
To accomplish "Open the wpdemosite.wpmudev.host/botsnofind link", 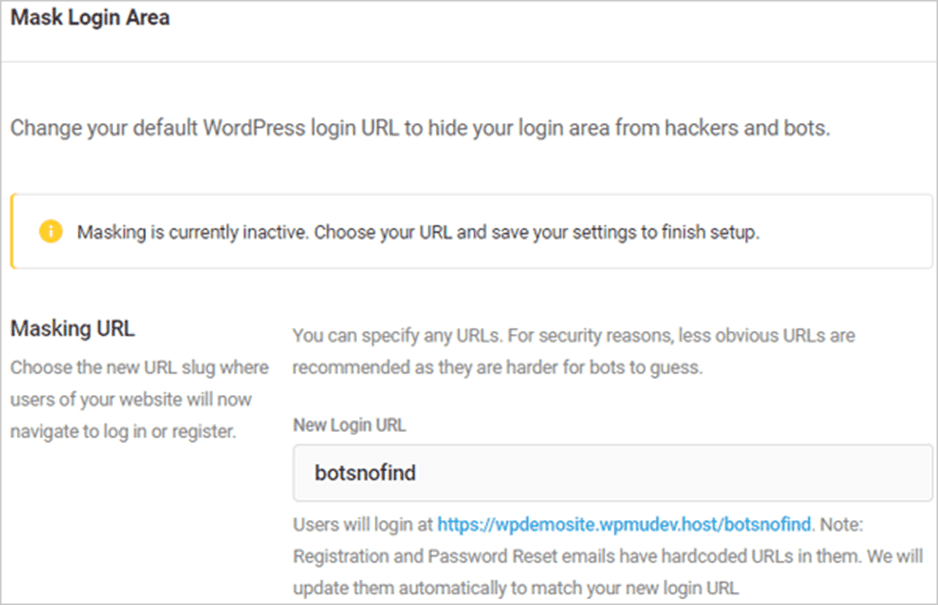I will pyautogui.click(x=625, y=524).
